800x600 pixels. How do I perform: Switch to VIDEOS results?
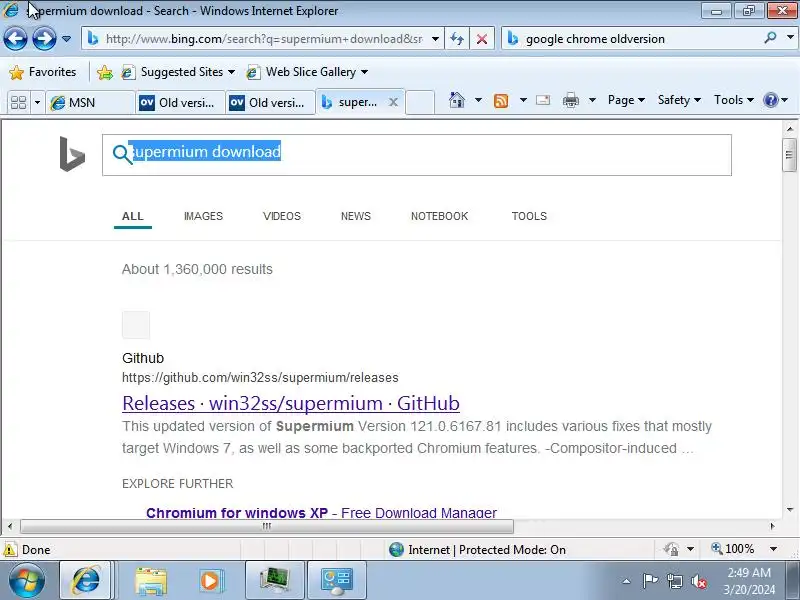(282, 216)
